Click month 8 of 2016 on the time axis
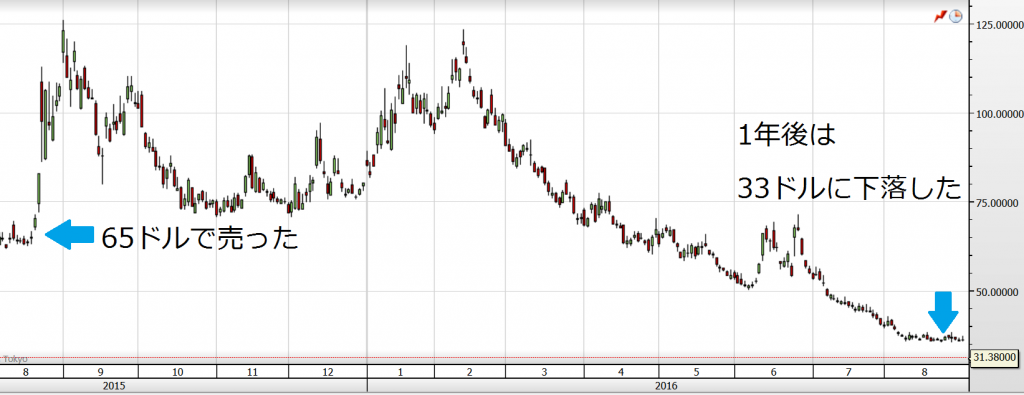 [x=924, y=372]
